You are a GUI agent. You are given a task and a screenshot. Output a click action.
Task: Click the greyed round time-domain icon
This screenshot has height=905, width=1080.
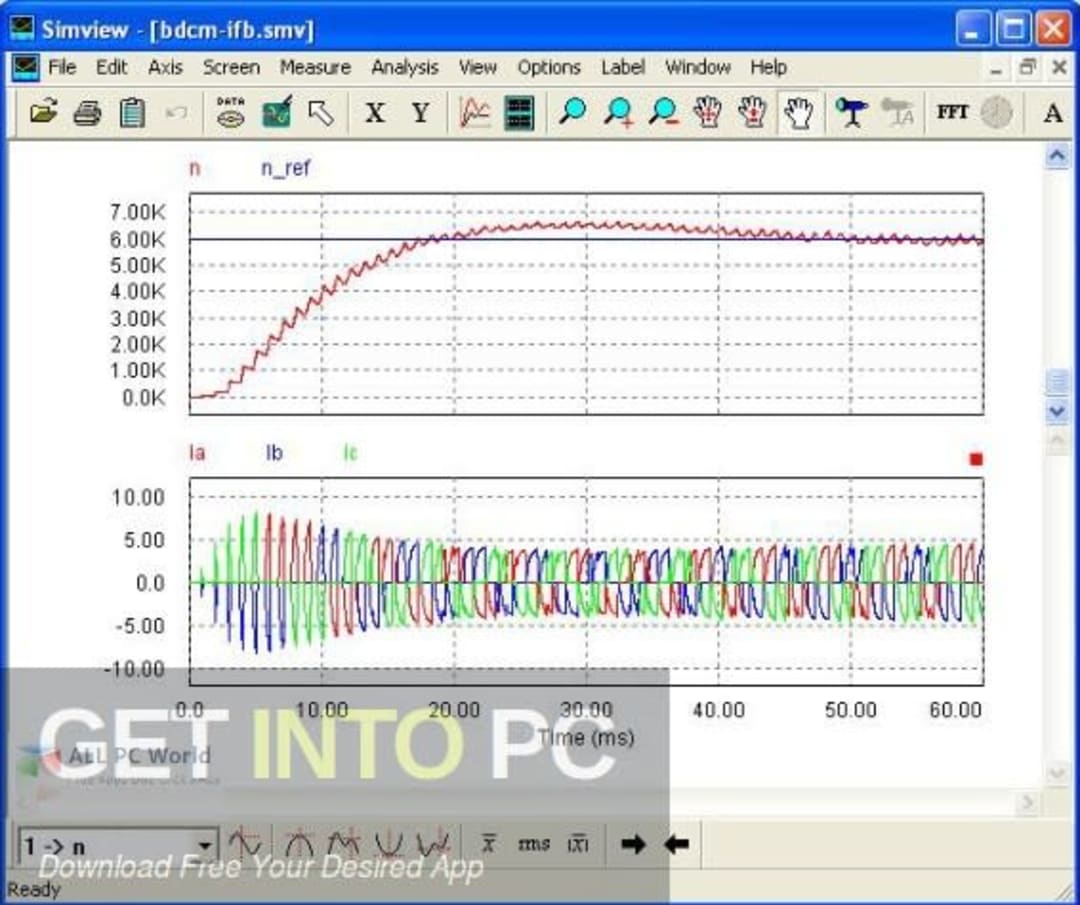click(996, 112)
